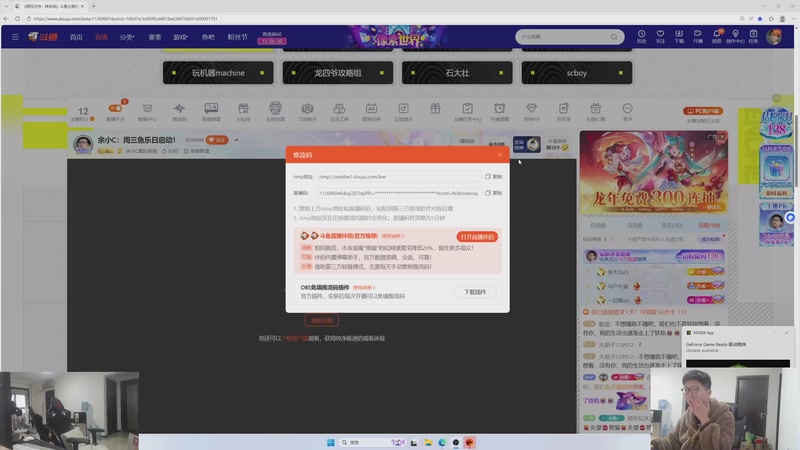800x450 pixels.
Task: Click the 关注 follow button beside room title
Action: (217, 140)
